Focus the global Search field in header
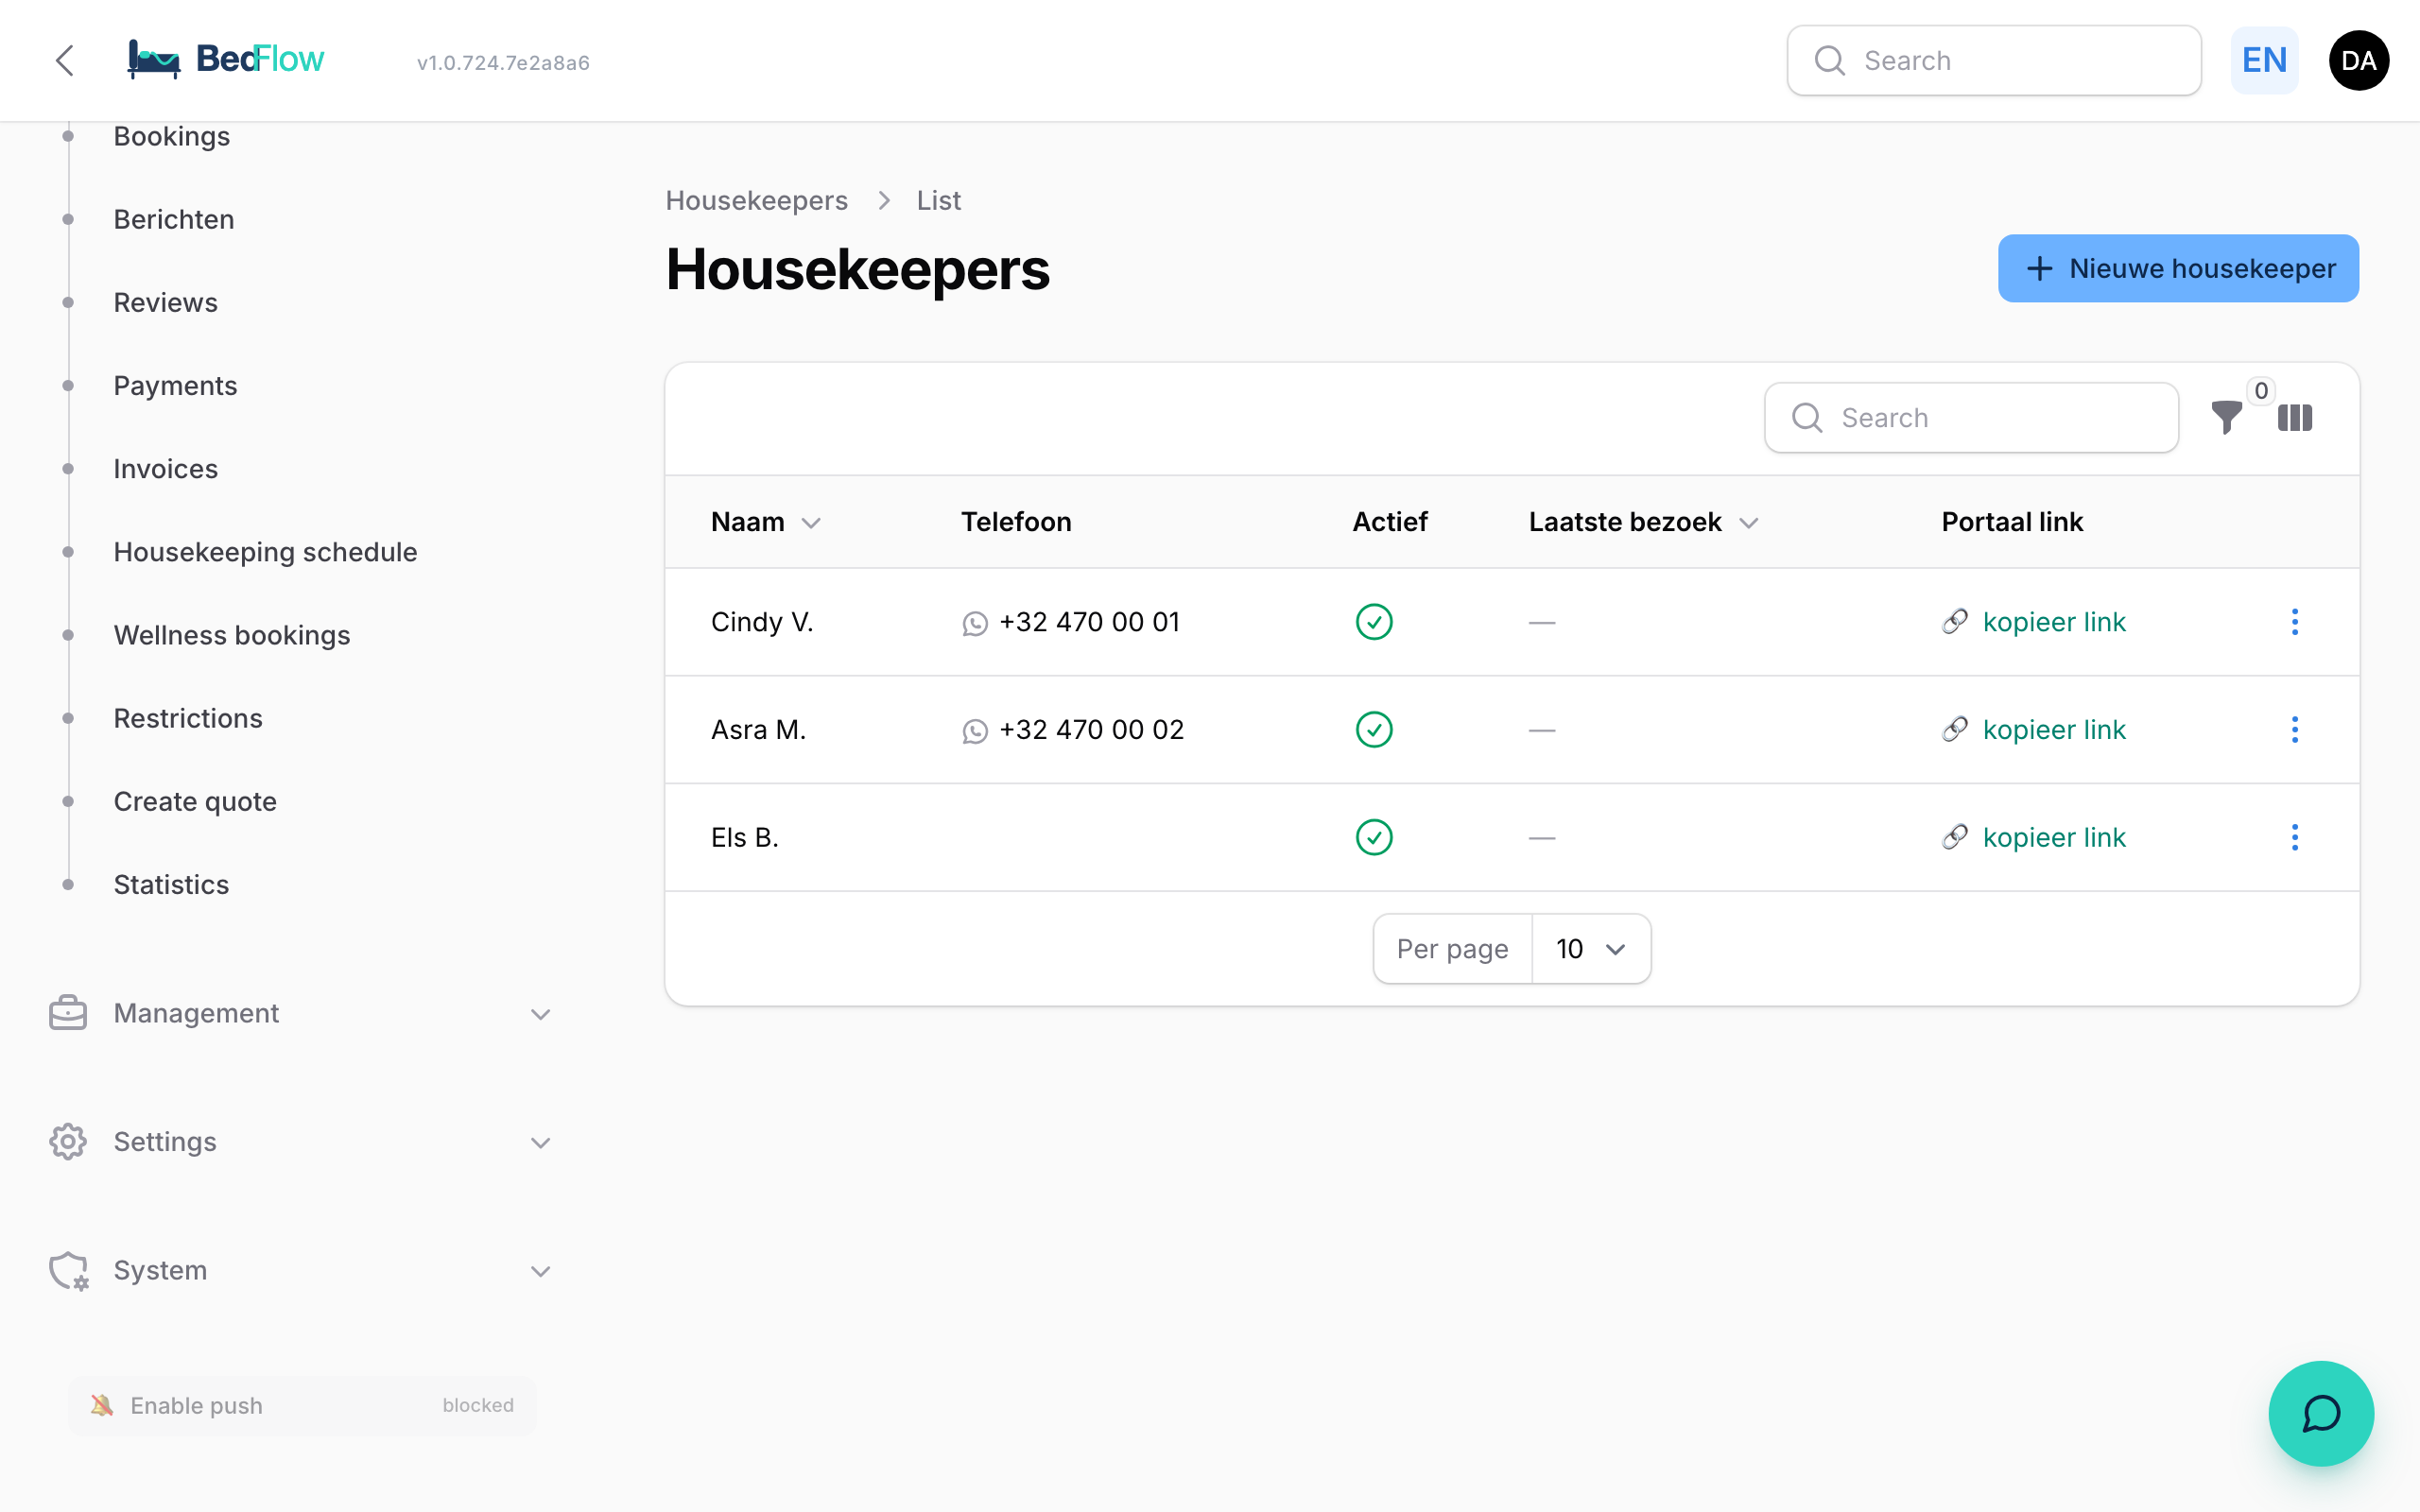Image resolution: width=2420 pixels, height=1512 pixels. point(1993,61)
